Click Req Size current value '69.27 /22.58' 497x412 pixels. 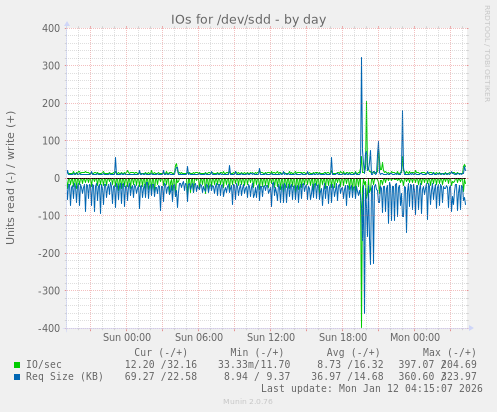(161, 377)
